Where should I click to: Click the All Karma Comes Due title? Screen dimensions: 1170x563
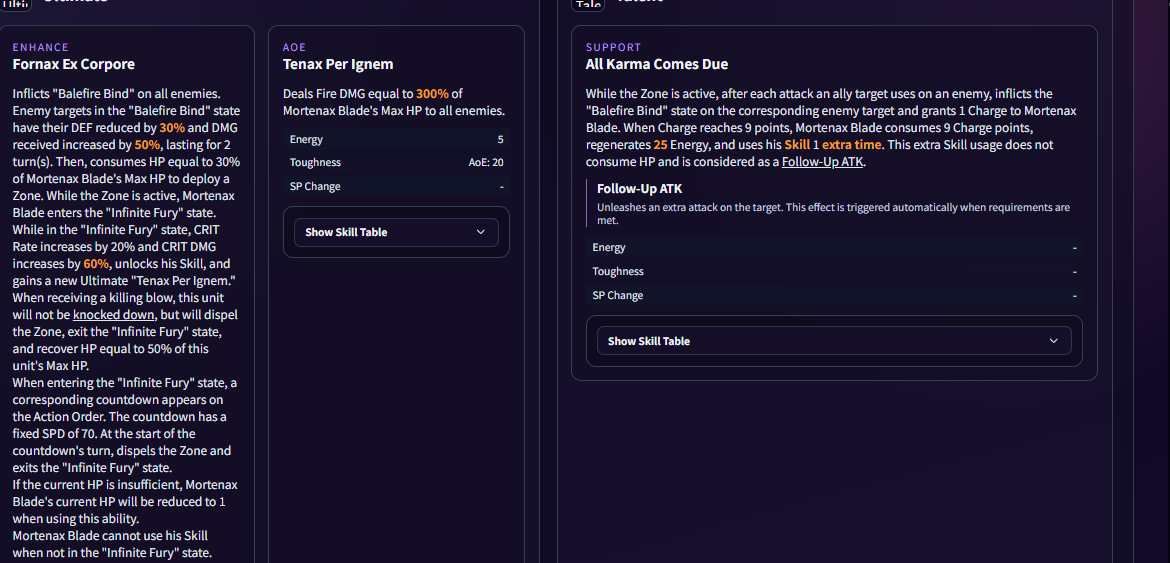(x=657, y=64)
